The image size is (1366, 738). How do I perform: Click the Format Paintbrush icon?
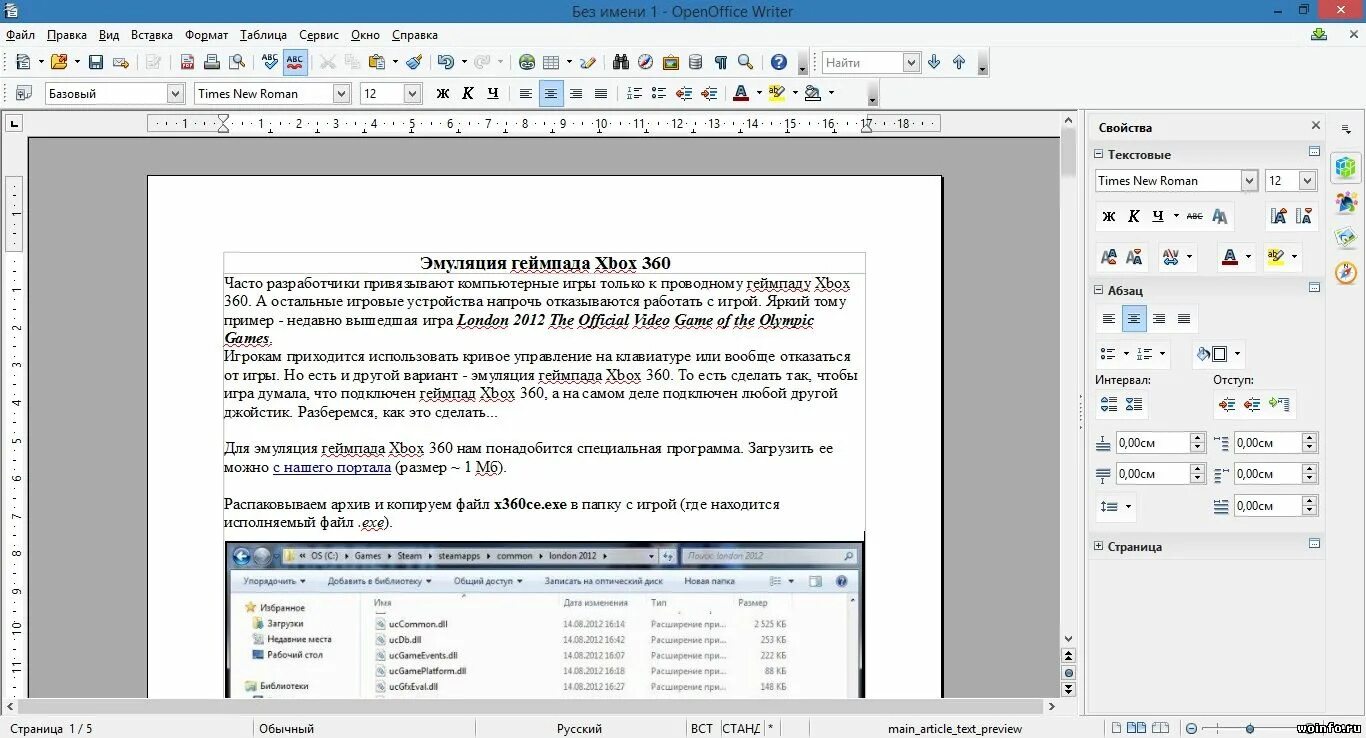coord(414,62)
